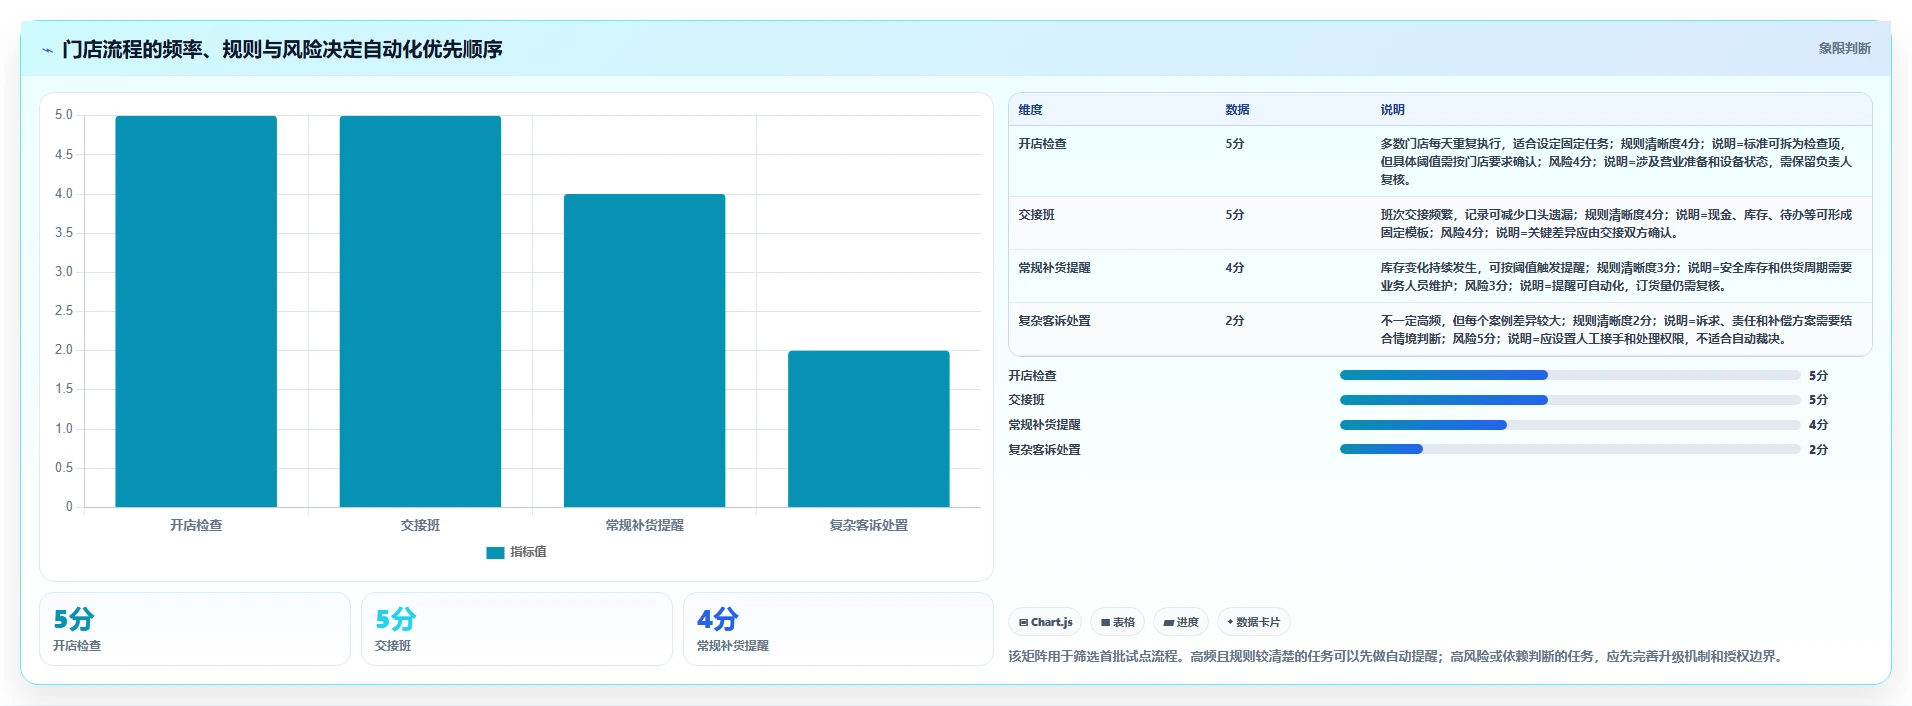This screenshot has width=1912, height=706.
Task: Click the 常规补货提醒 x-axis label
Action: tap(644, 525)
